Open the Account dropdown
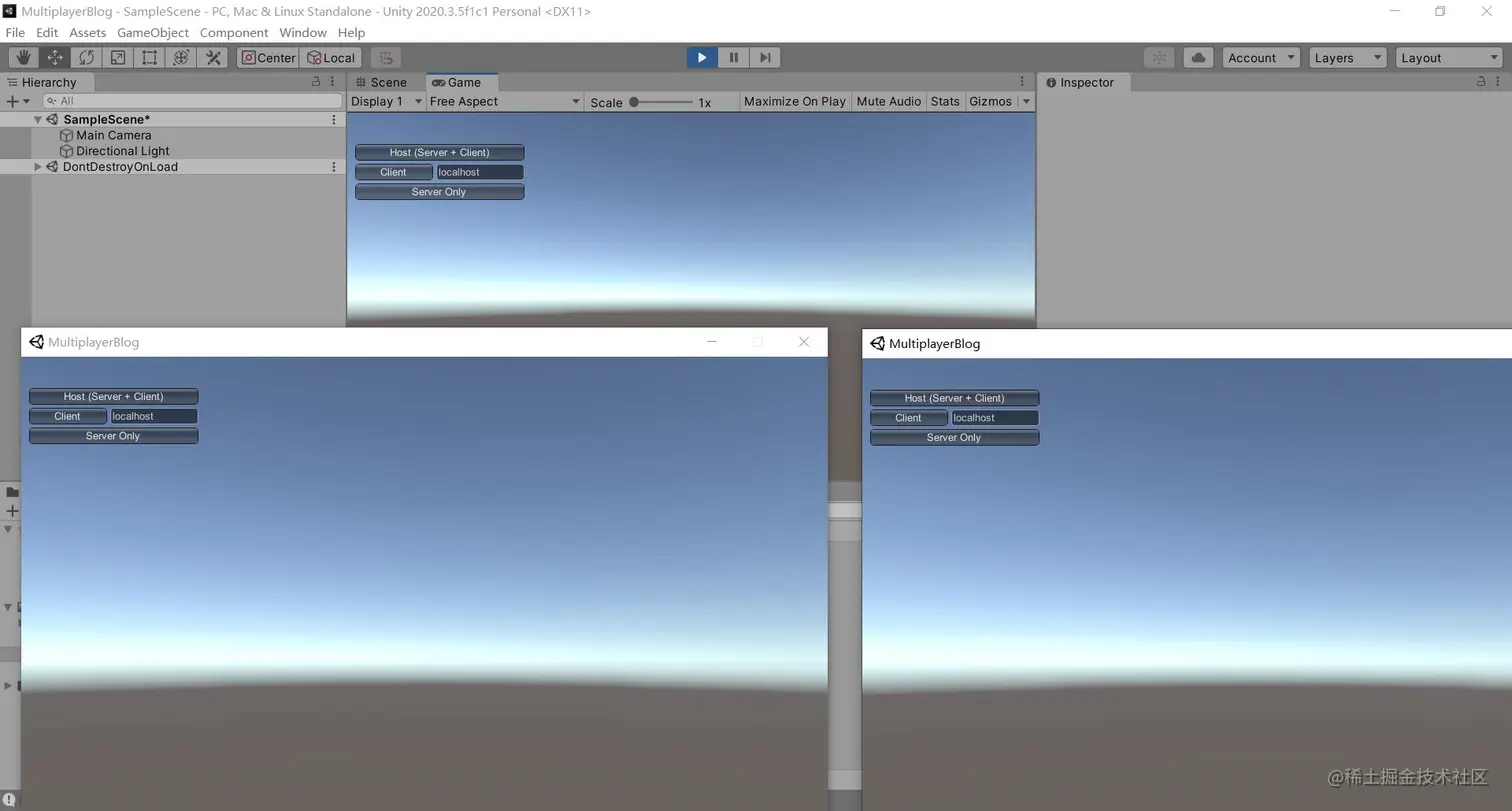This screenshot has height=811, width=1512. click(x=1261, y=58)
